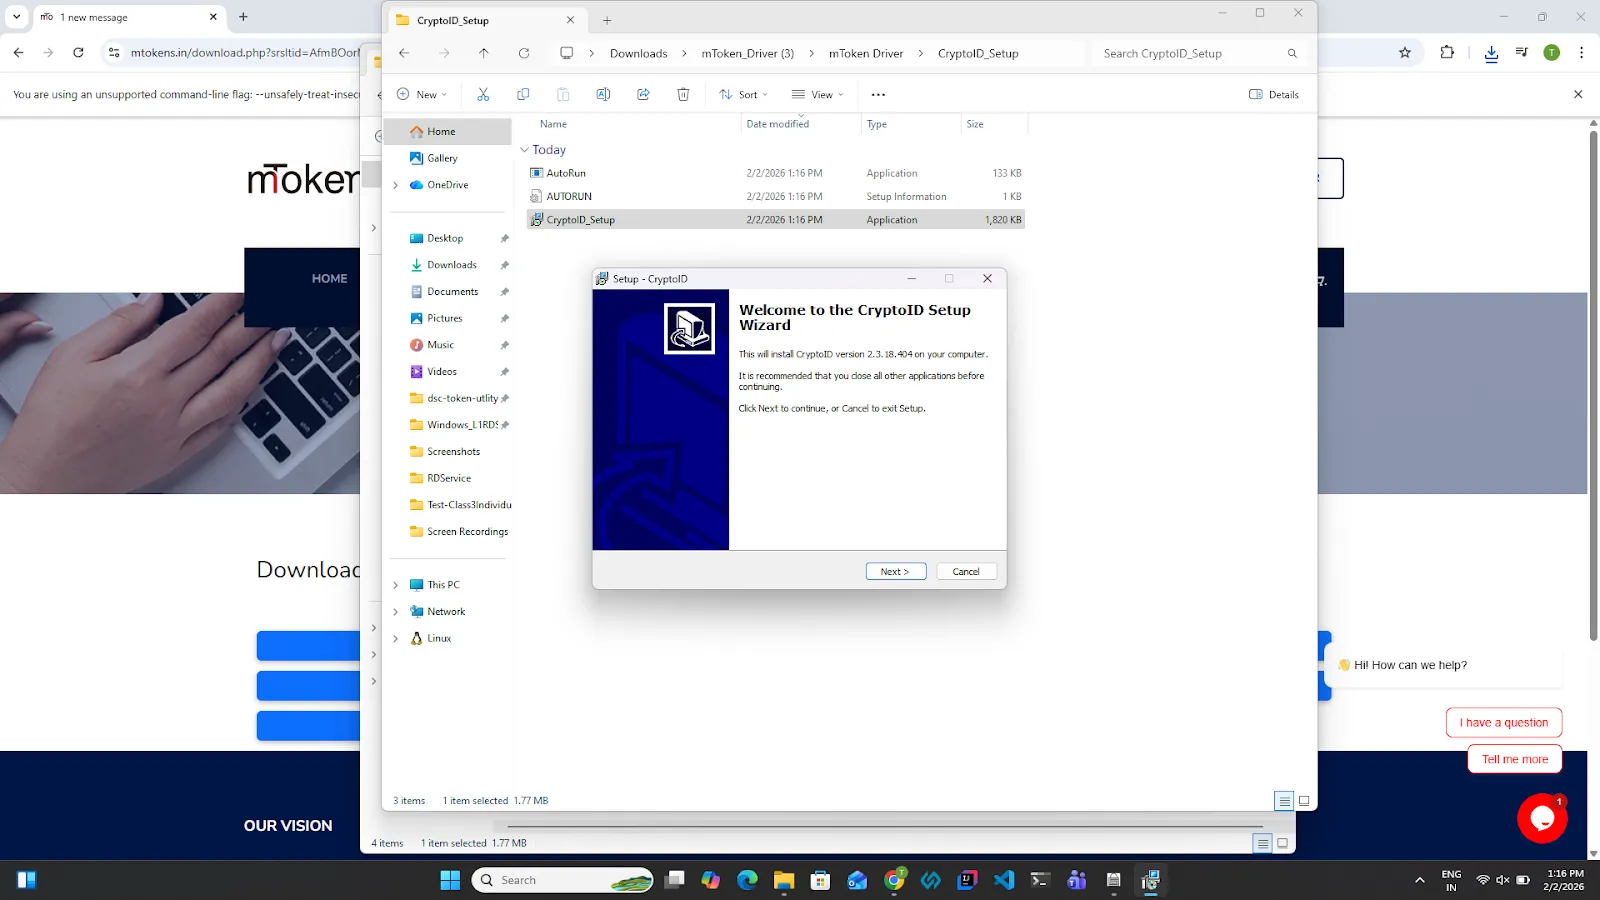The height and width of the screenshot is (900, 1600).
Task: Open Chrome extensions puzzle icon
Action: pyautogui.click(x=1447, y=52)
